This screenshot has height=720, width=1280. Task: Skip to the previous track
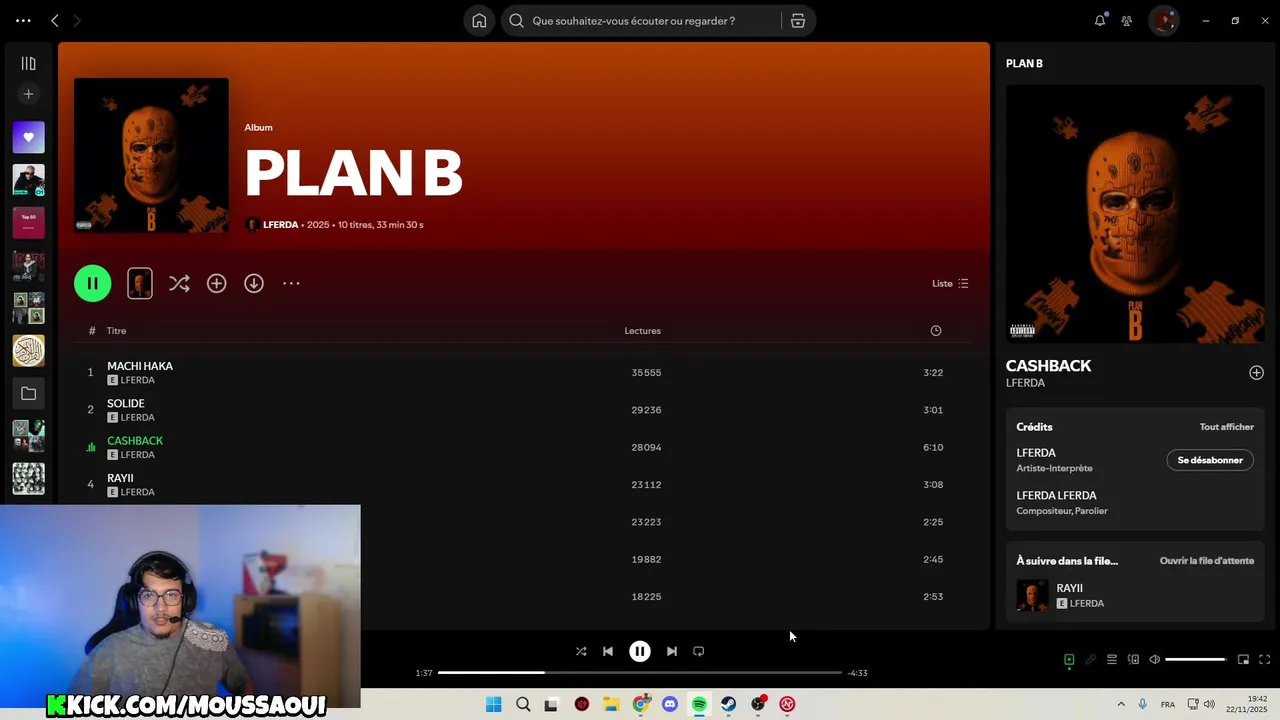[608, 651]
